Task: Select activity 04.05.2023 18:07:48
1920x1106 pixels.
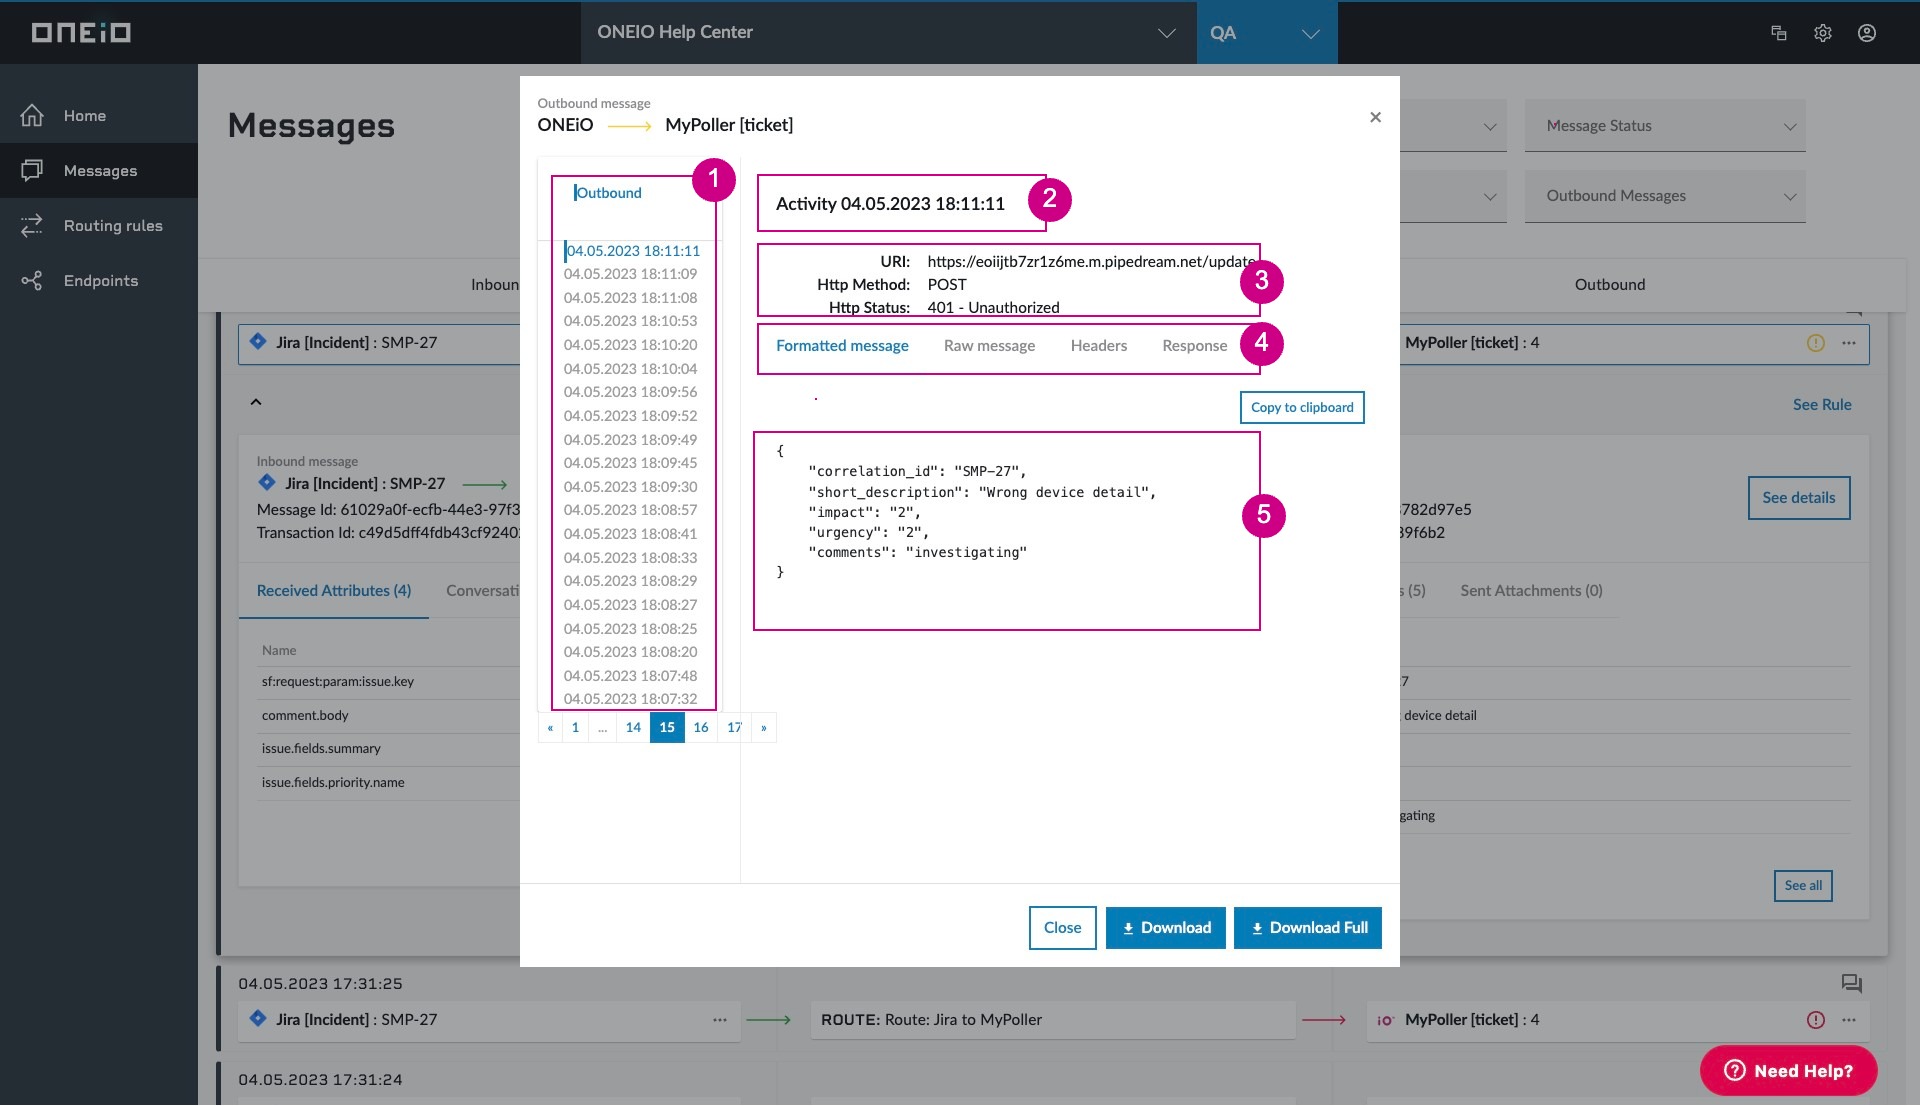Action: tap(630, 676)
